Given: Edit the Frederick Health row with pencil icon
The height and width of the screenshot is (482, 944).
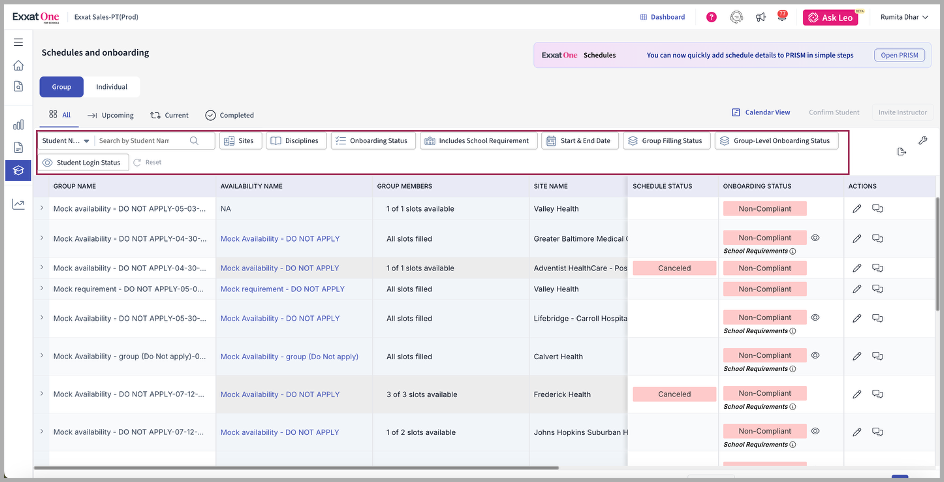Looking at the screenshot, I should 856,394.
